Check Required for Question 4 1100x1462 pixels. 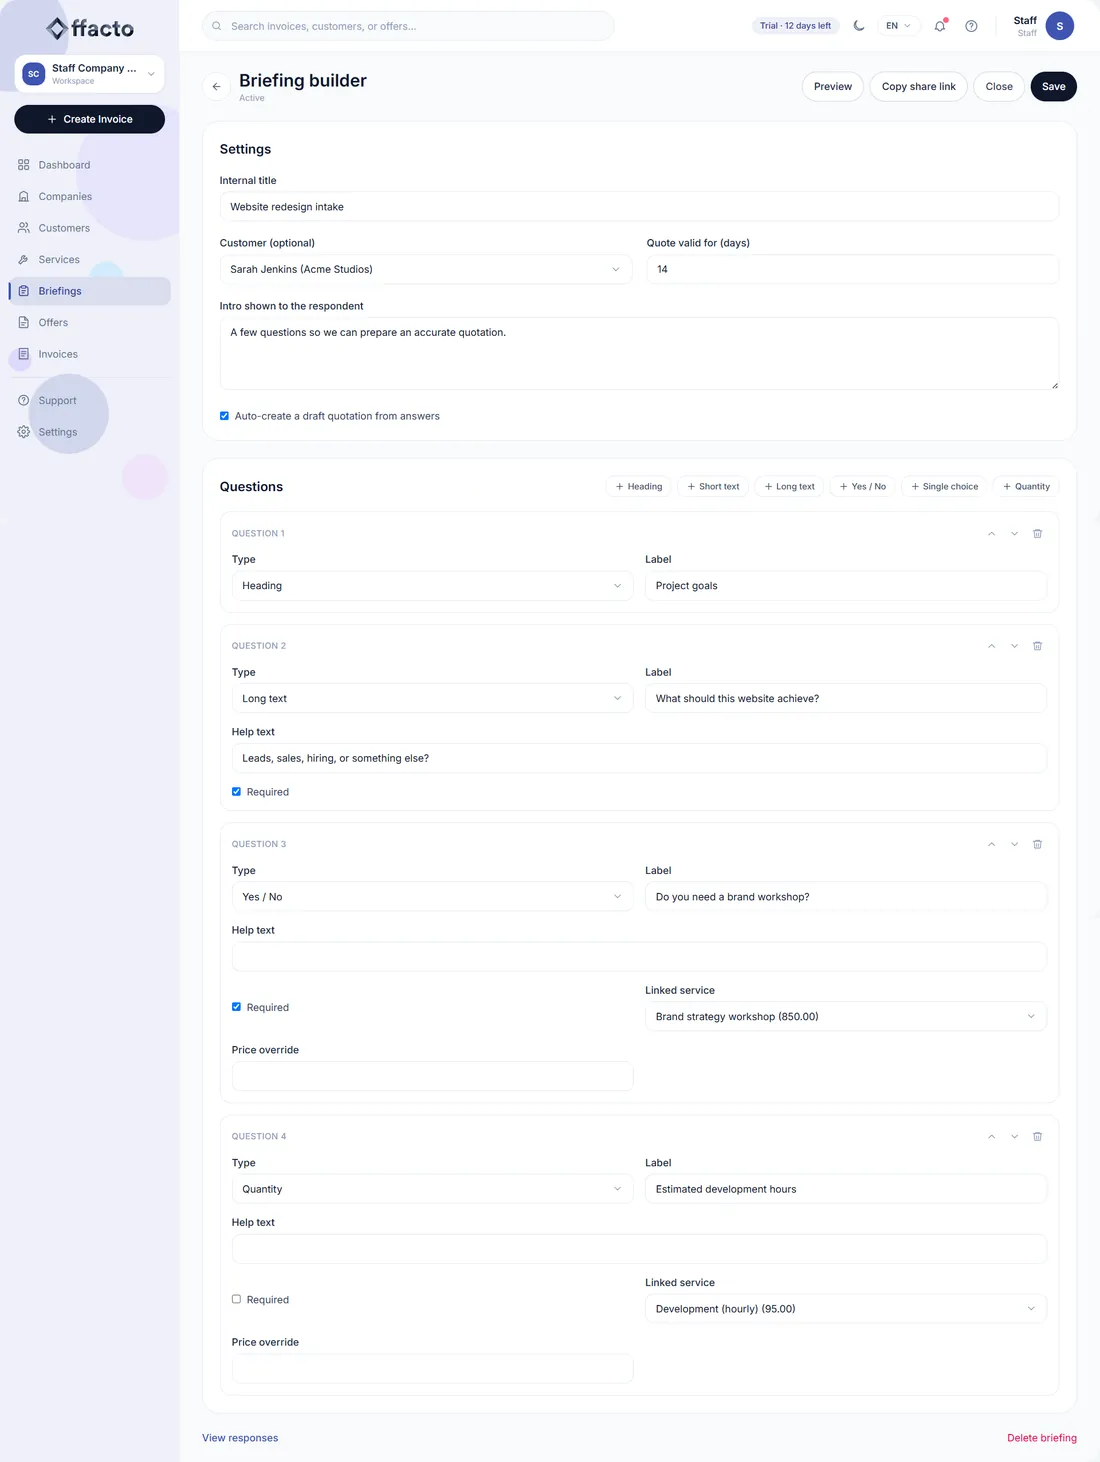pyautogui.click(x=236, y=1300)
